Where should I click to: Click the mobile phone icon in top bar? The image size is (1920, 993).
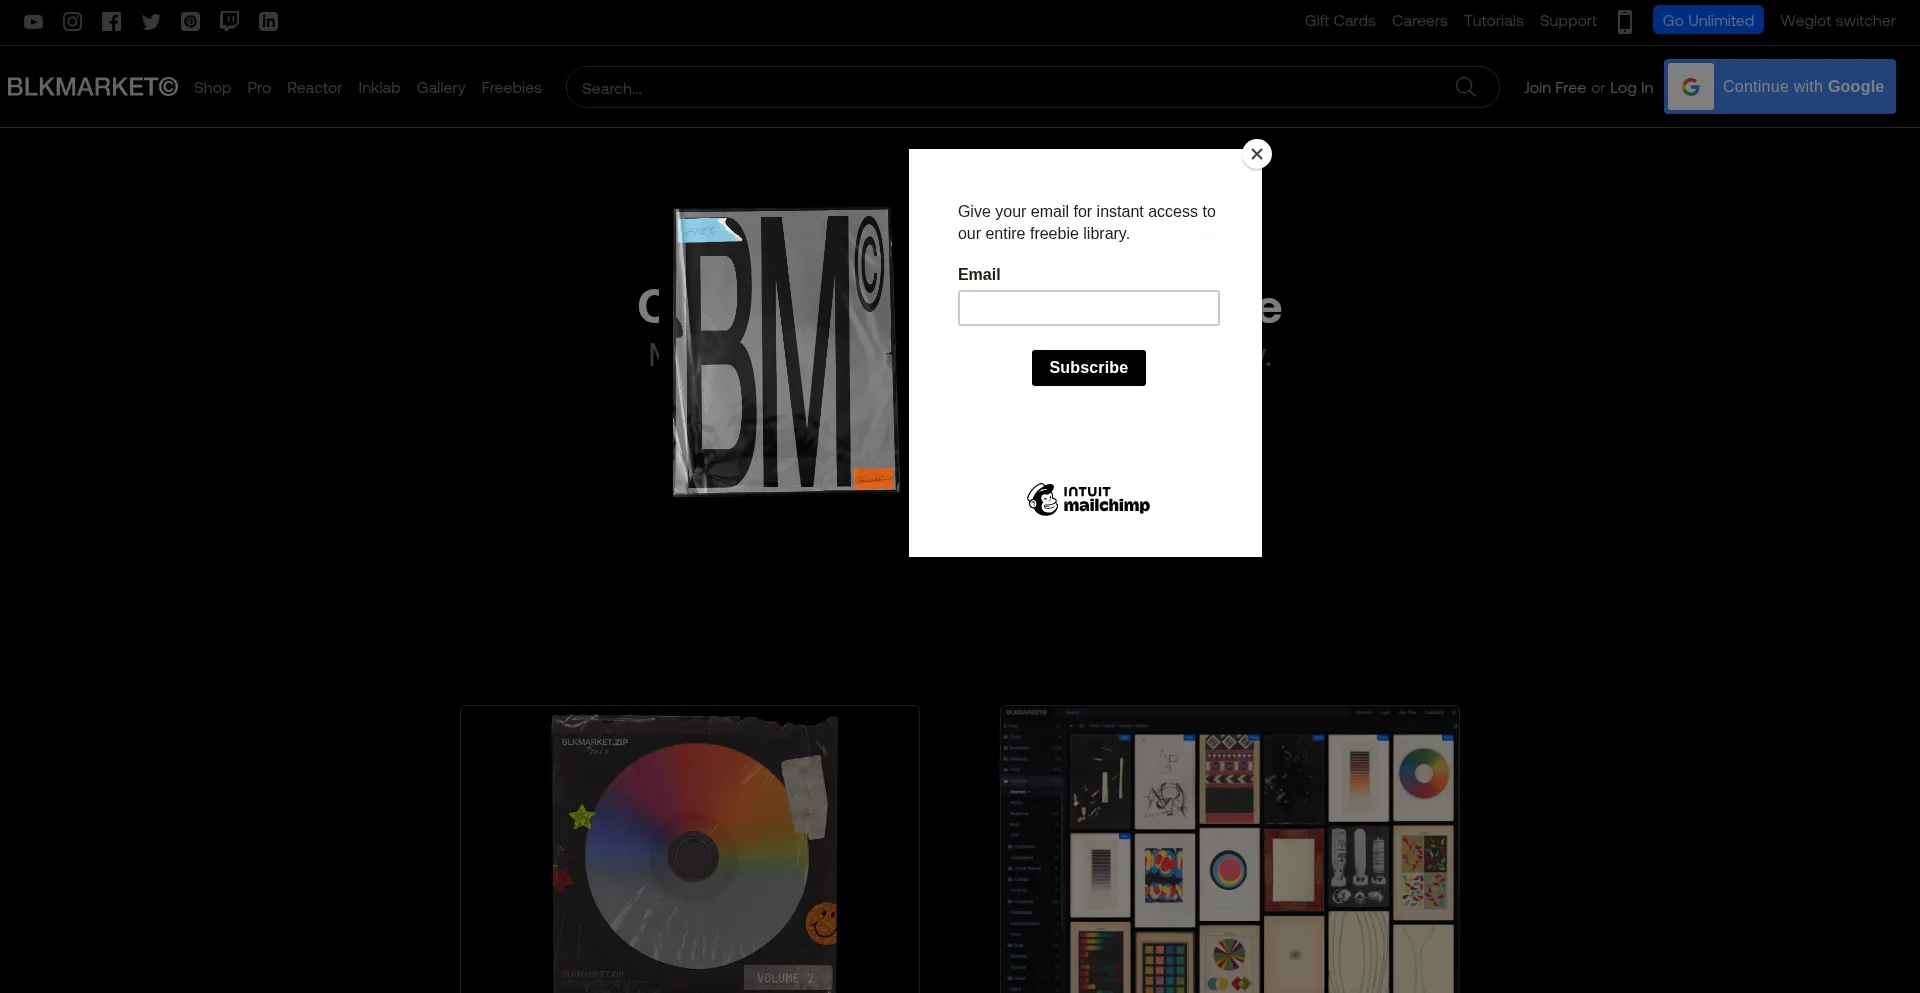click(x=1624, y=22)
